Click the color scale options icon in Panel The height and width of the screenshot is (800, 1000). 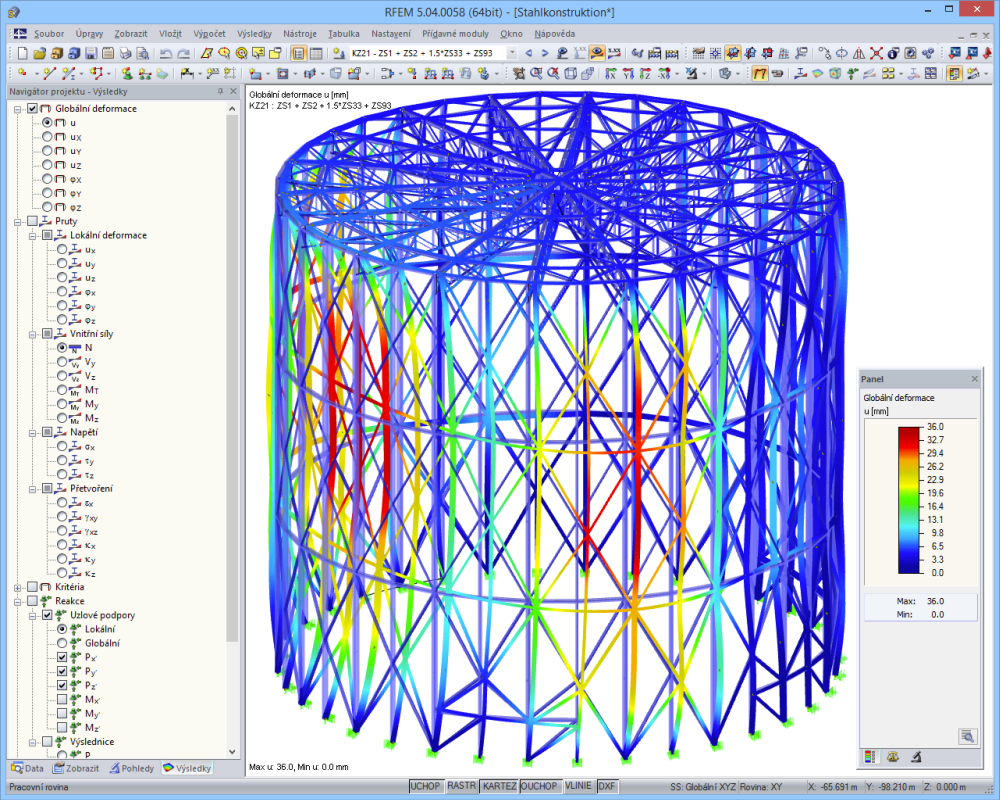[871, 757]
